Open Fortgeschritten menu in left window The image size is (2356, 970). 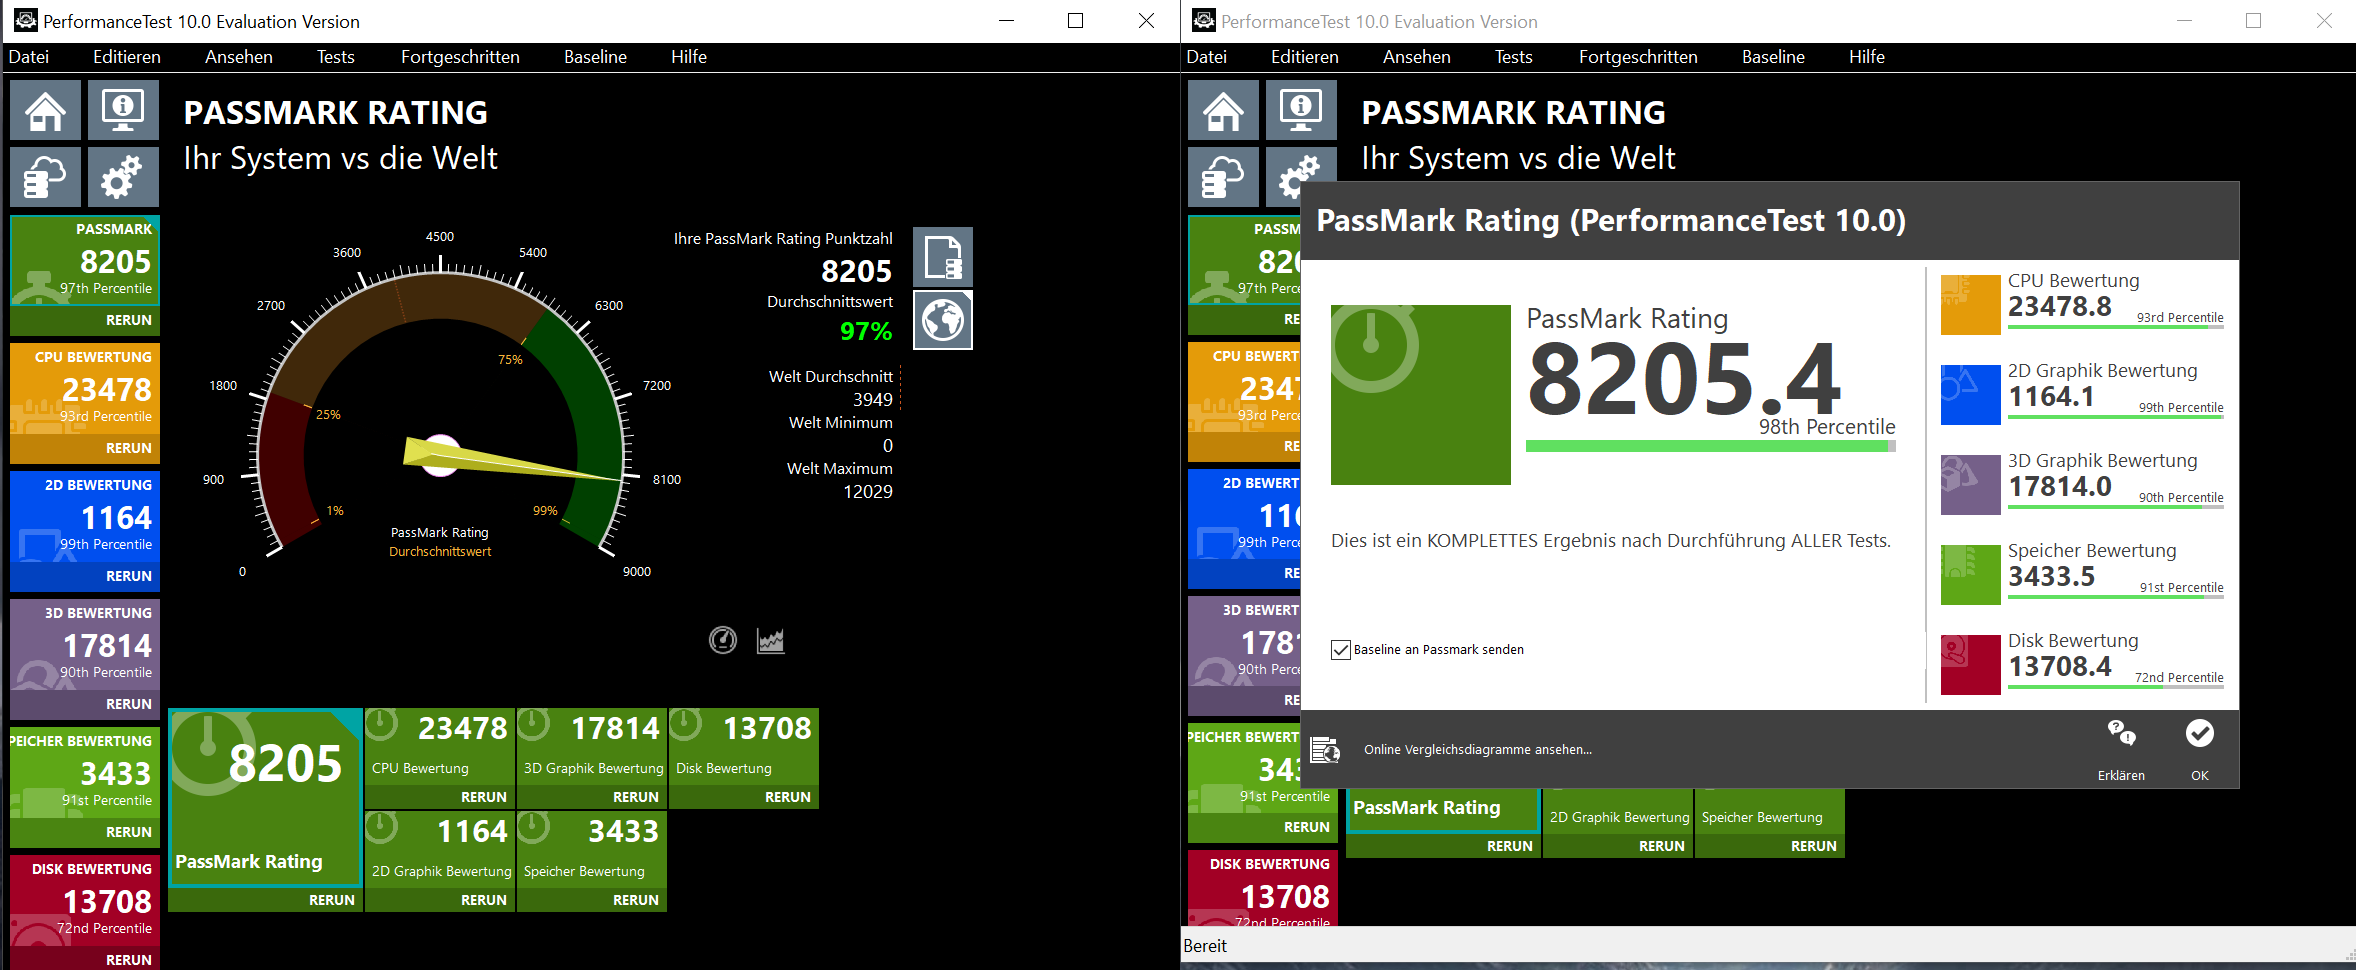460,57
